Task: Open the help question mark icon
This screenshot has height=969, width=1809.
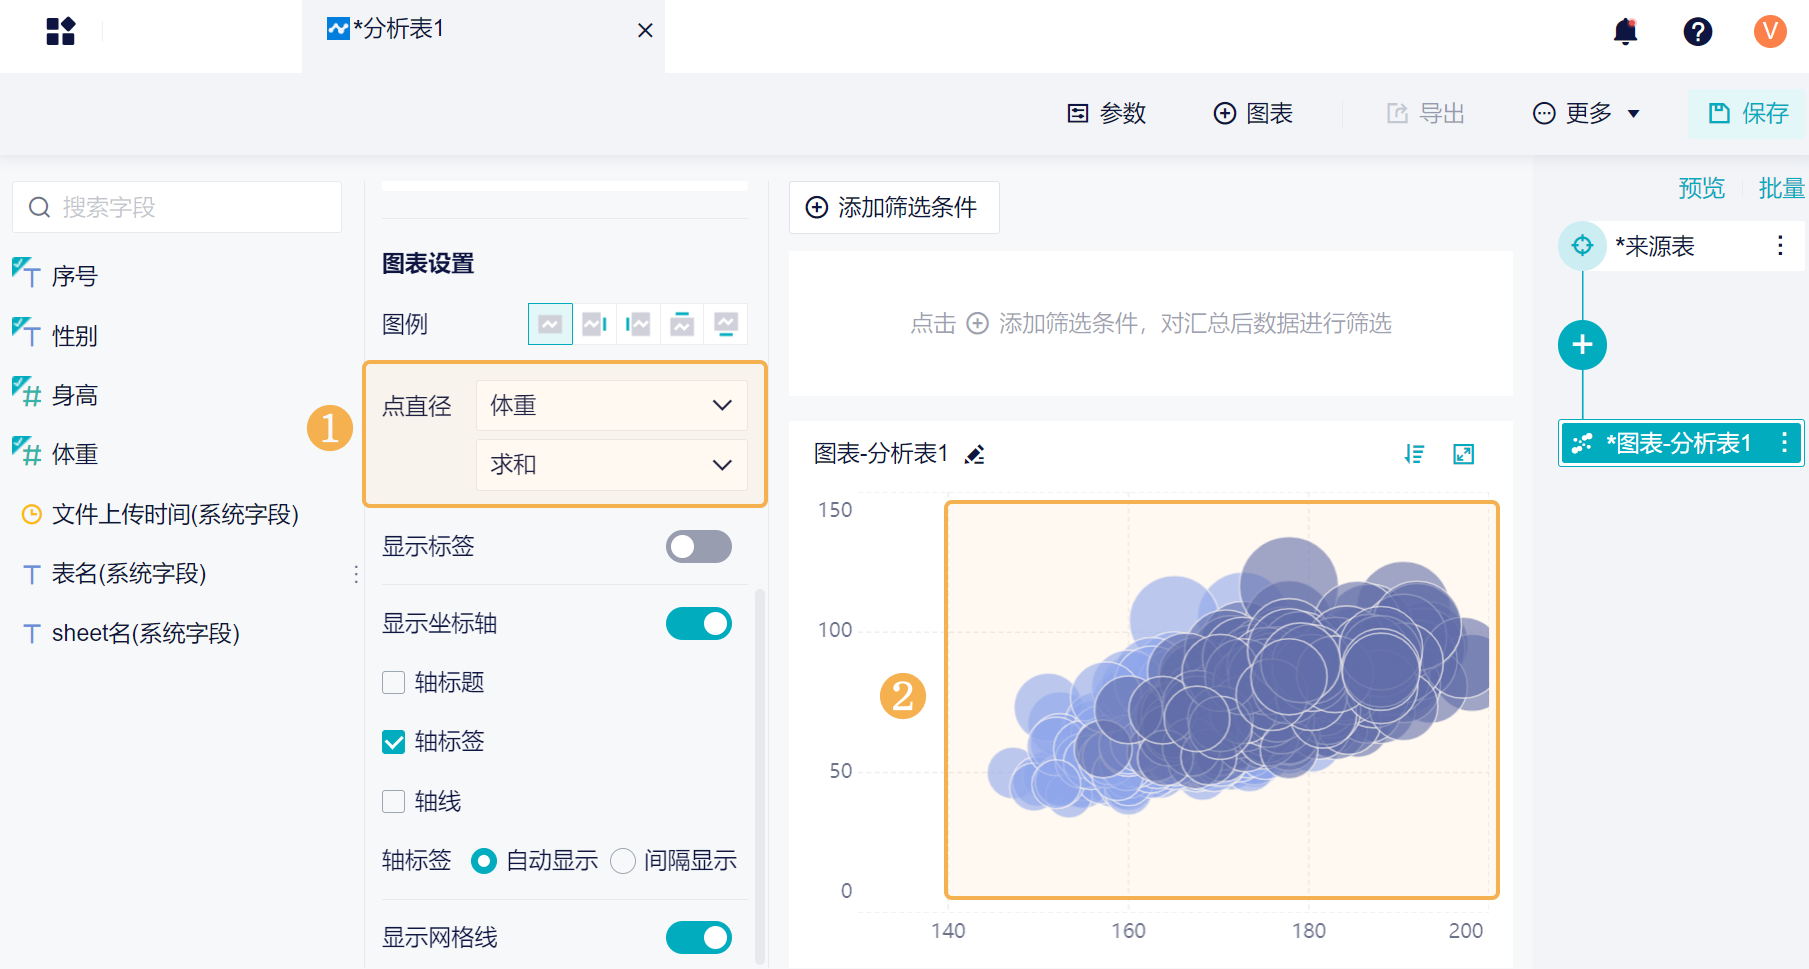Action: [x=1697, y=32]
